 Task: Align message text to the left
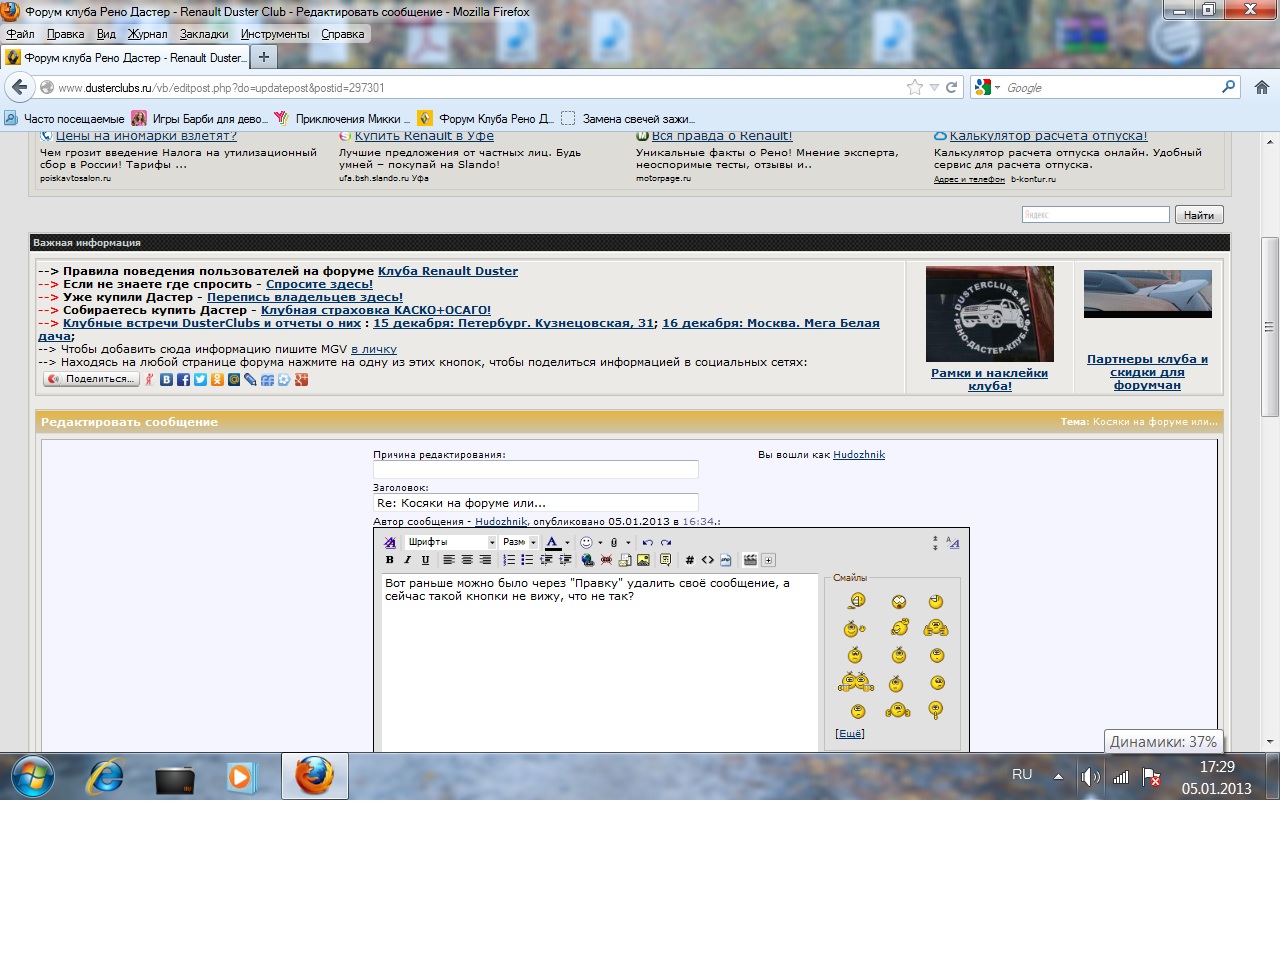coord(449,560)
